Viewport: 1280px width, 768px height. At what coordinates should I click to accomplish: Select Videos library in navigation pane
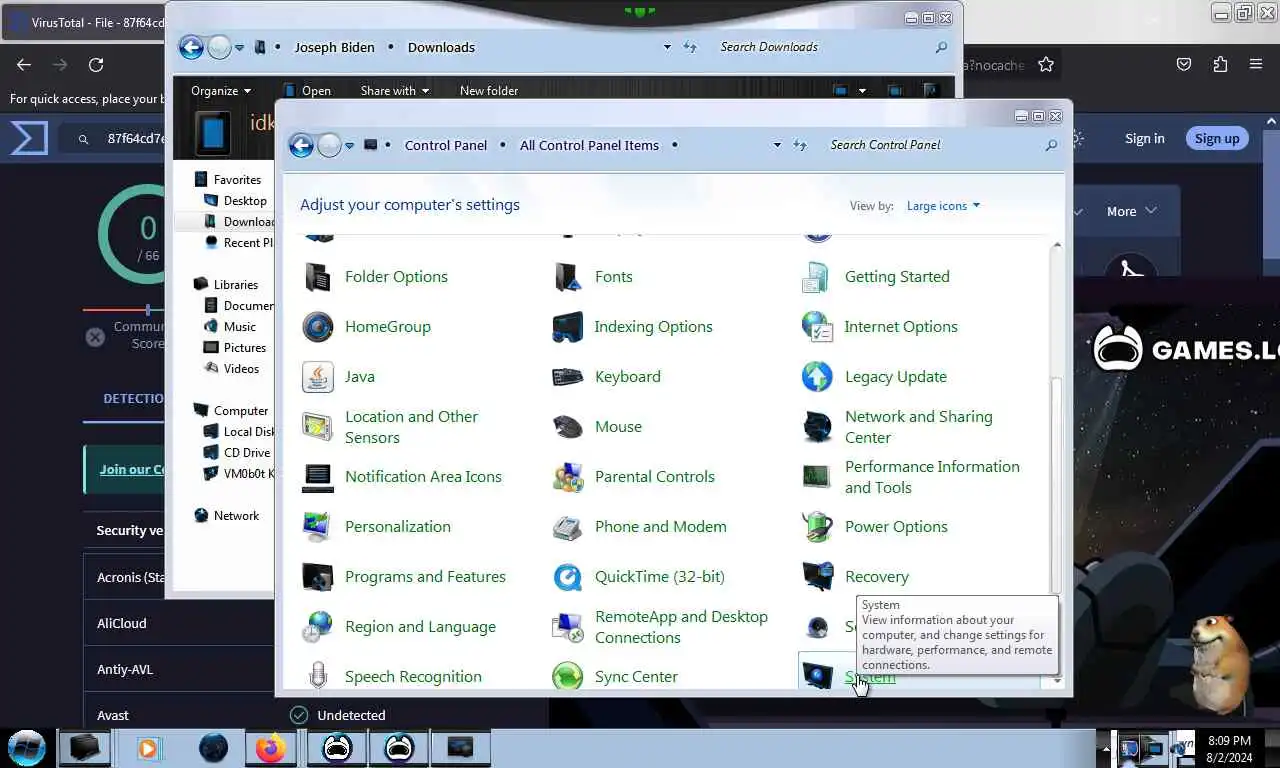tap(232, 369)
